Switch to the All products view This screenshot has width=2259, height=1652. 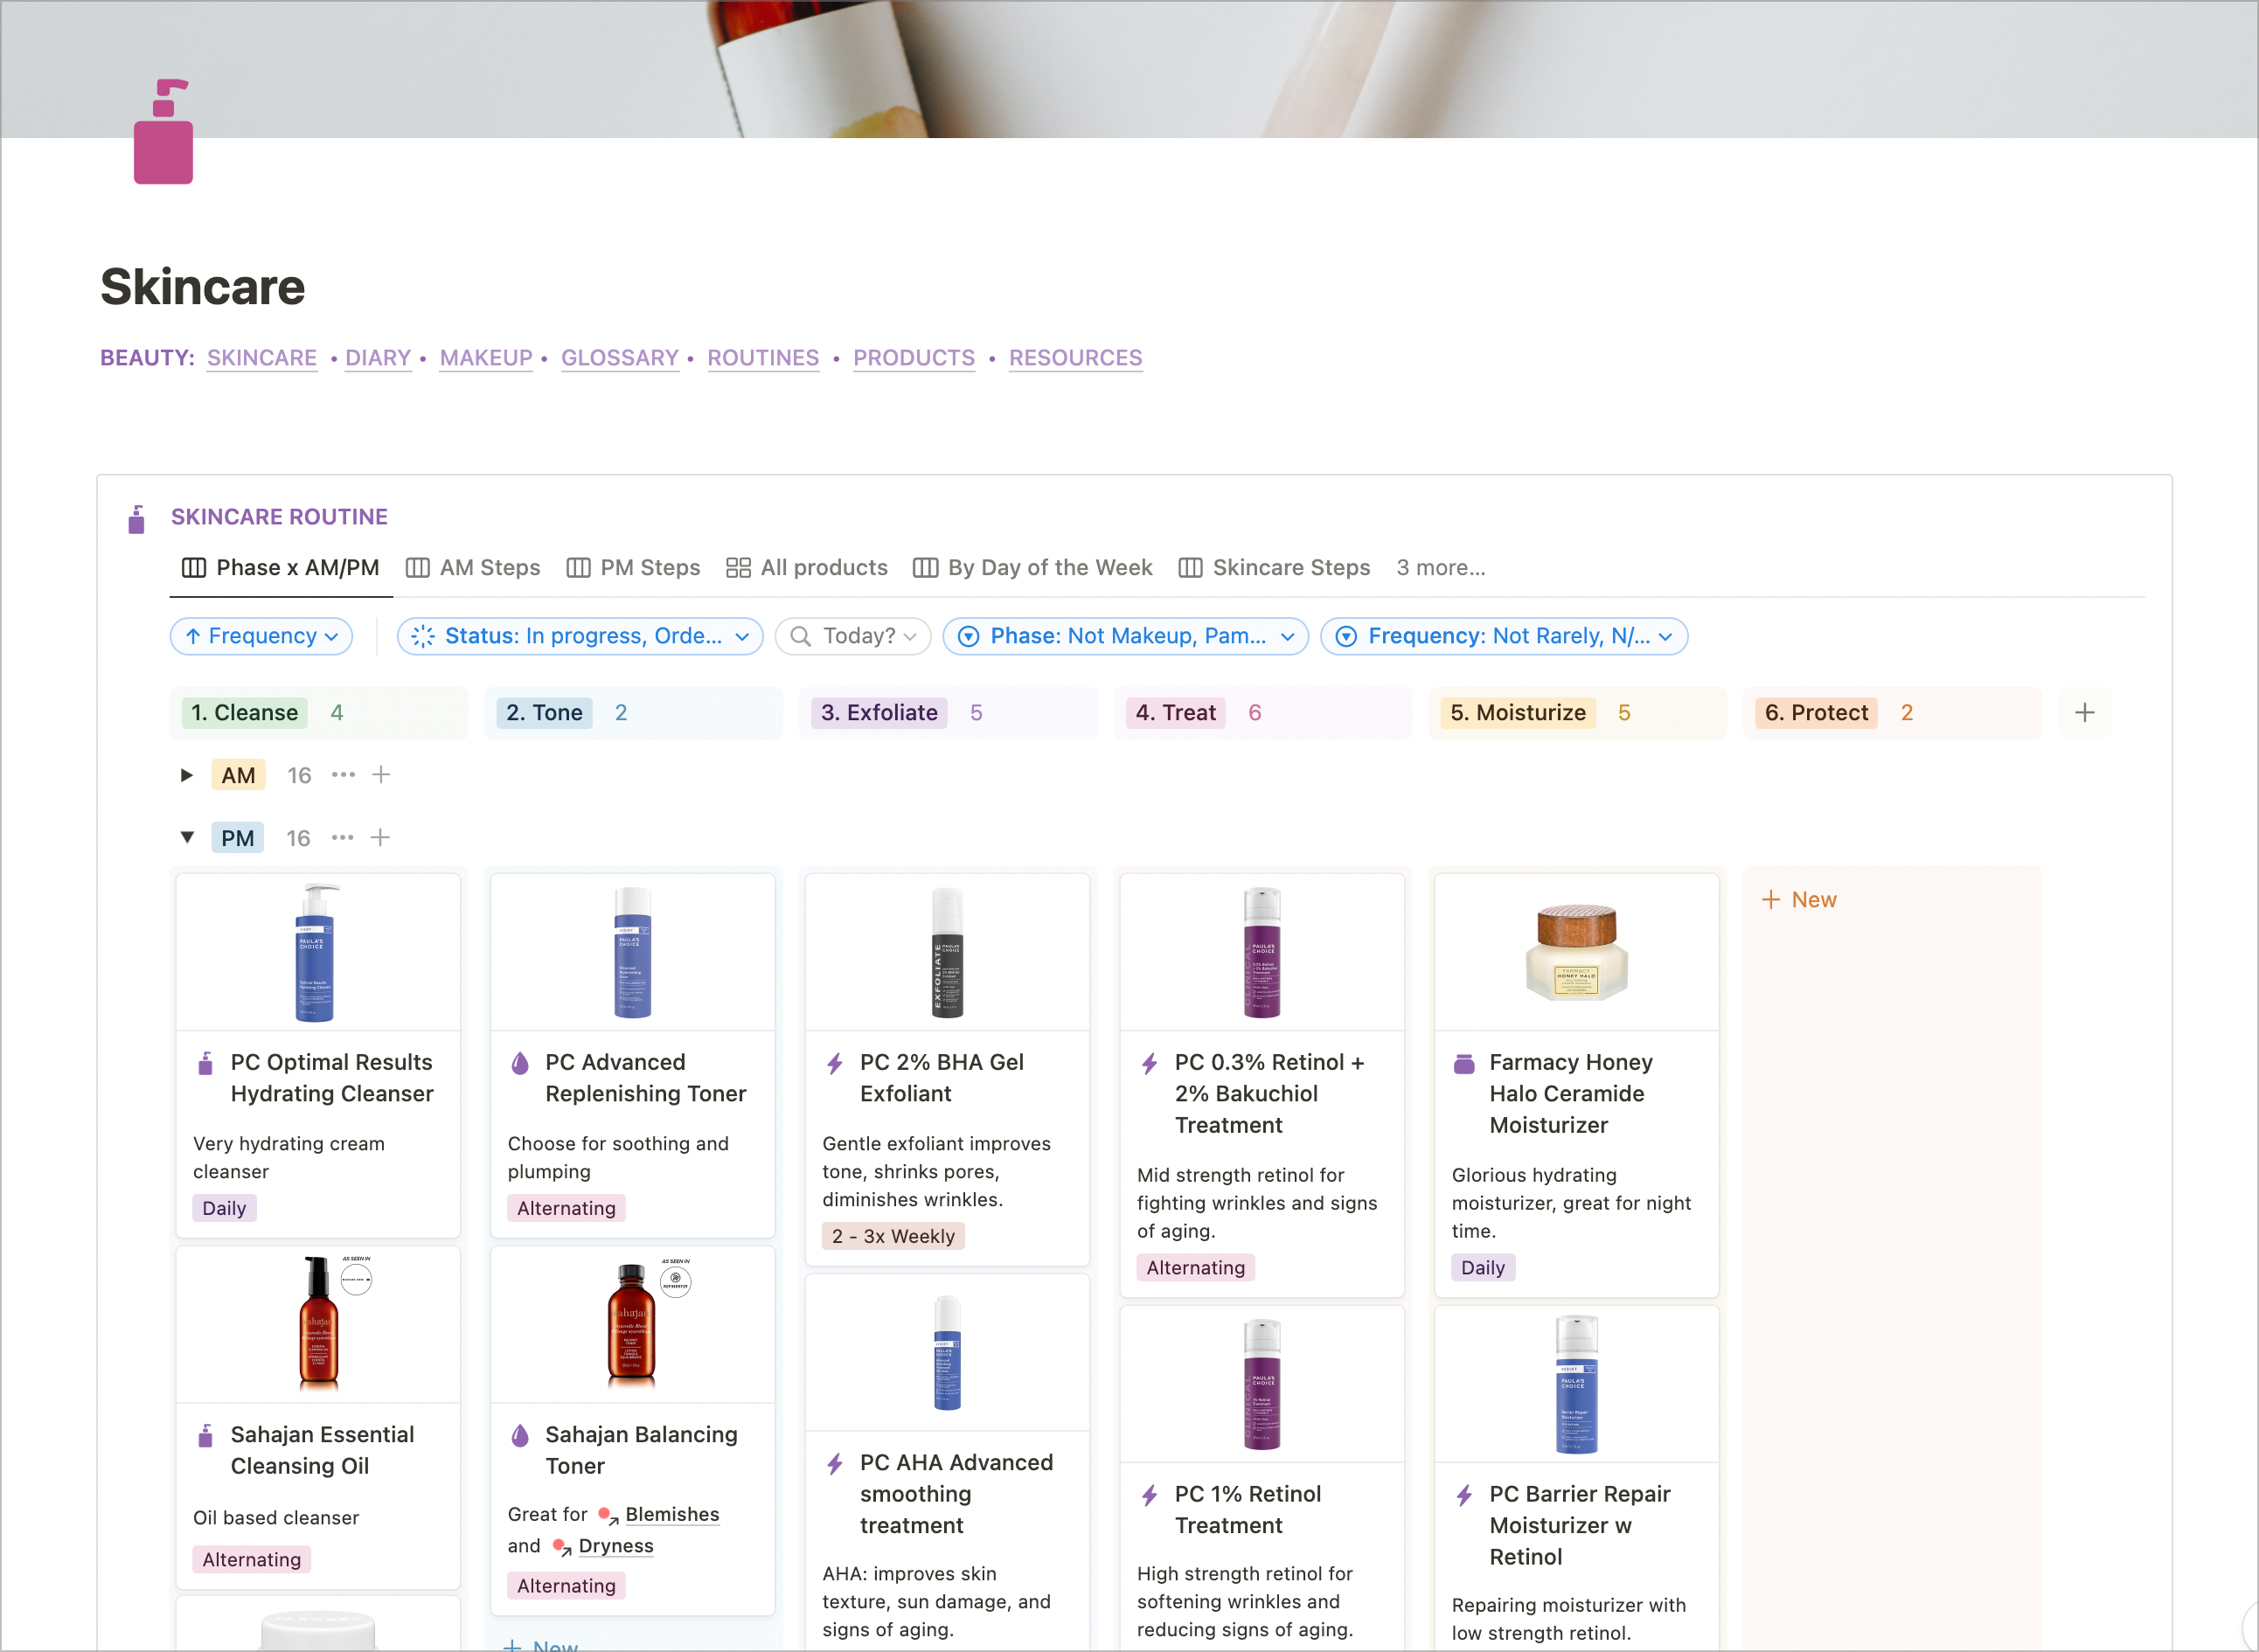(x=807, y=568)
